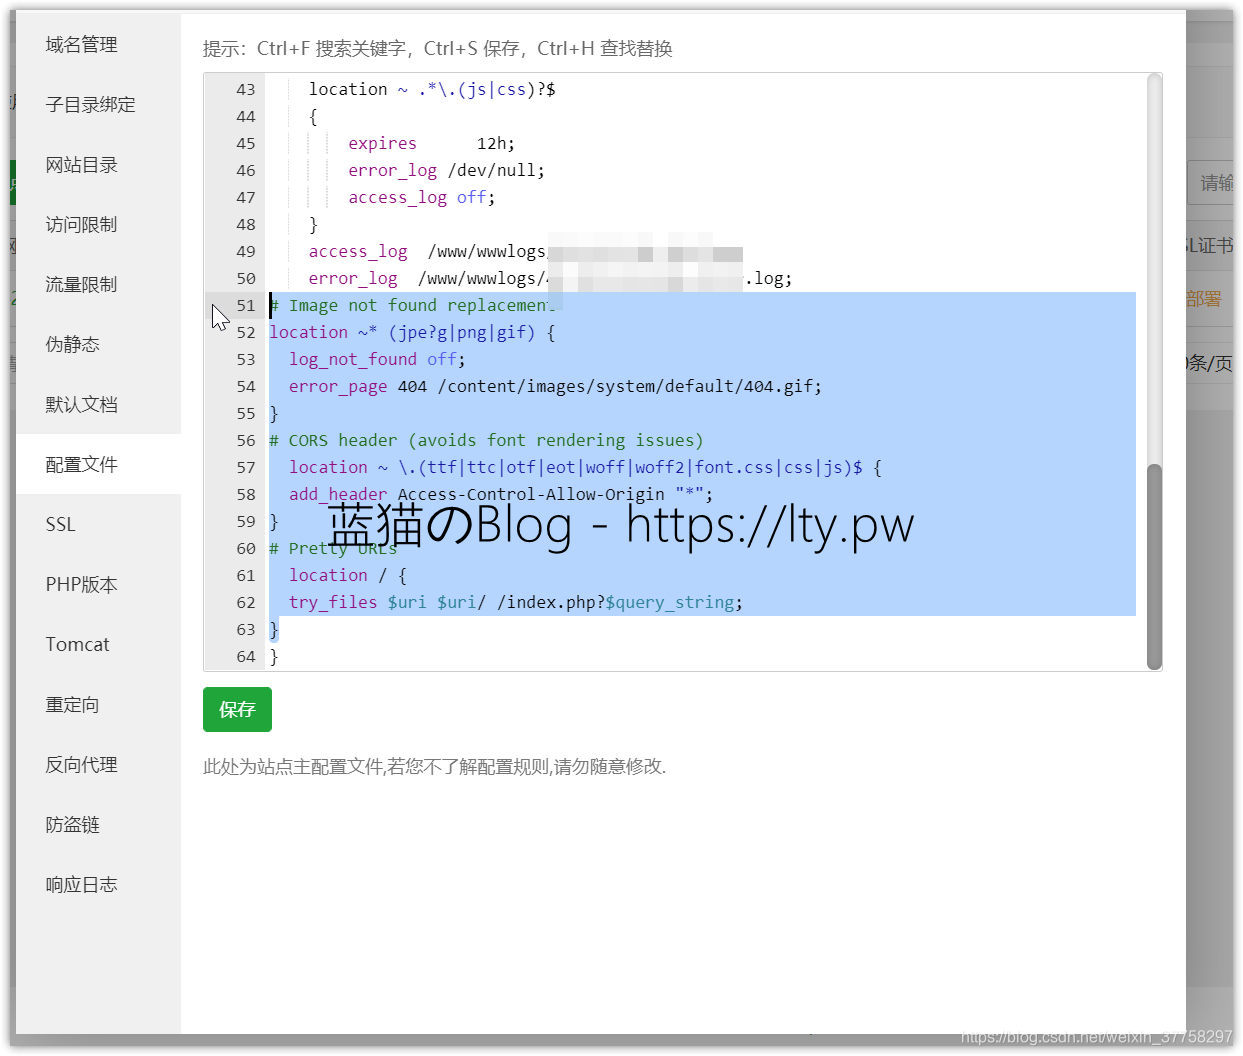Click the green 保存 button
Image resolution: width=1243 pixels, height=1056 pixels.
[237, 709]
